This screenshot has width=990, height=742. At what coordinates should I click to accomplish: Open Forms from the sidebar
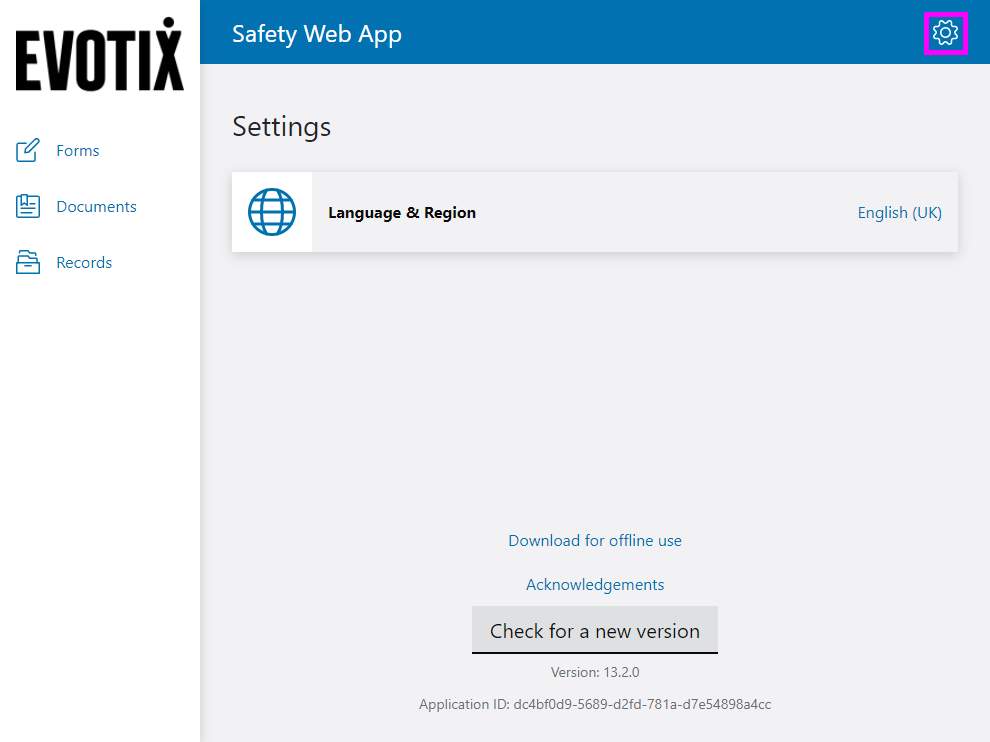tap(78, 151)
